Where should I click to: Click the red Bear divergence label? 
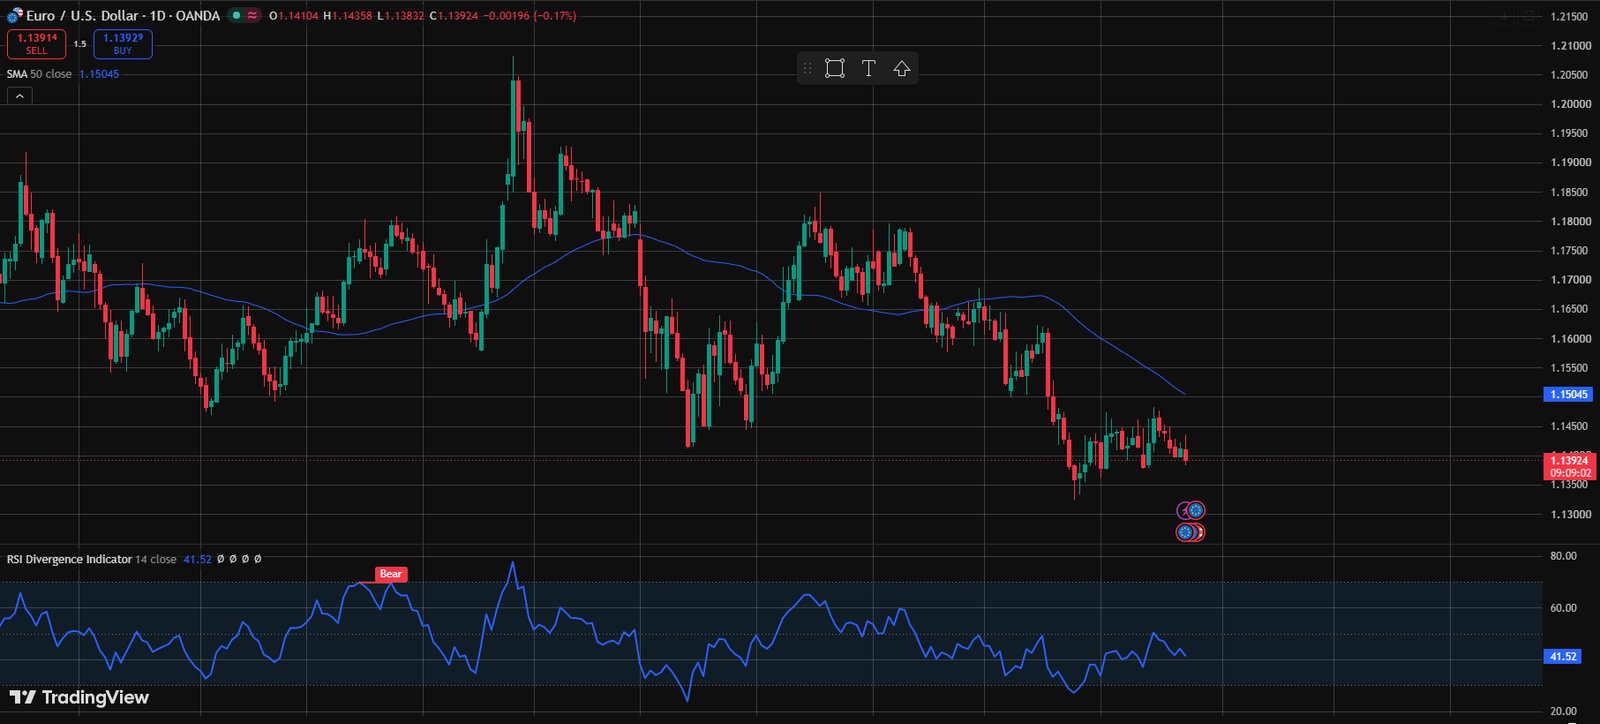pos(391,574)
